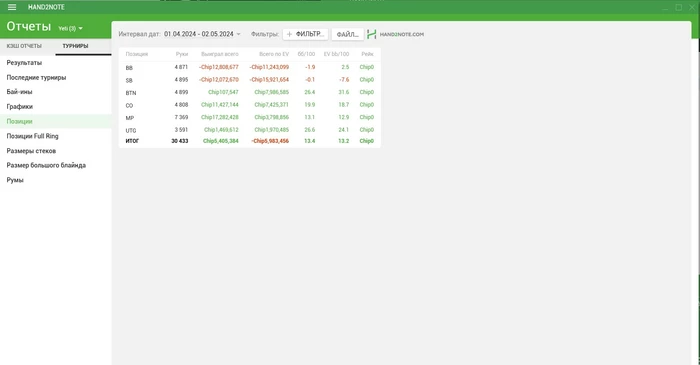Click bb/100 value 26.4 in BTN row
The height and width of the screenshot is (365, 700).
click(x=309, y=92)
